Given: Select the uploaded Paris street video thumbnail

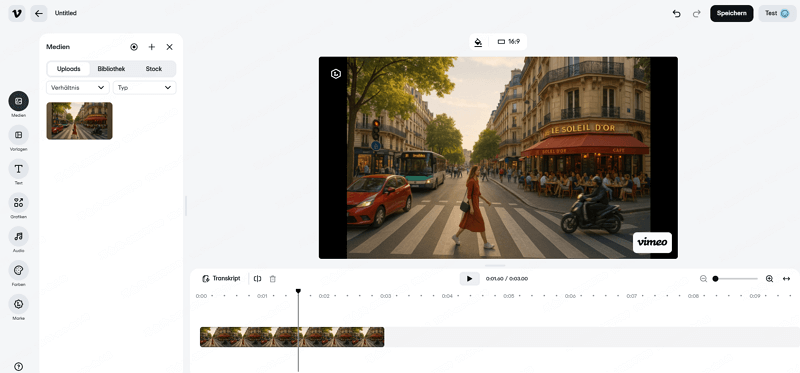Looking at the screenshot, I should 80,121.
